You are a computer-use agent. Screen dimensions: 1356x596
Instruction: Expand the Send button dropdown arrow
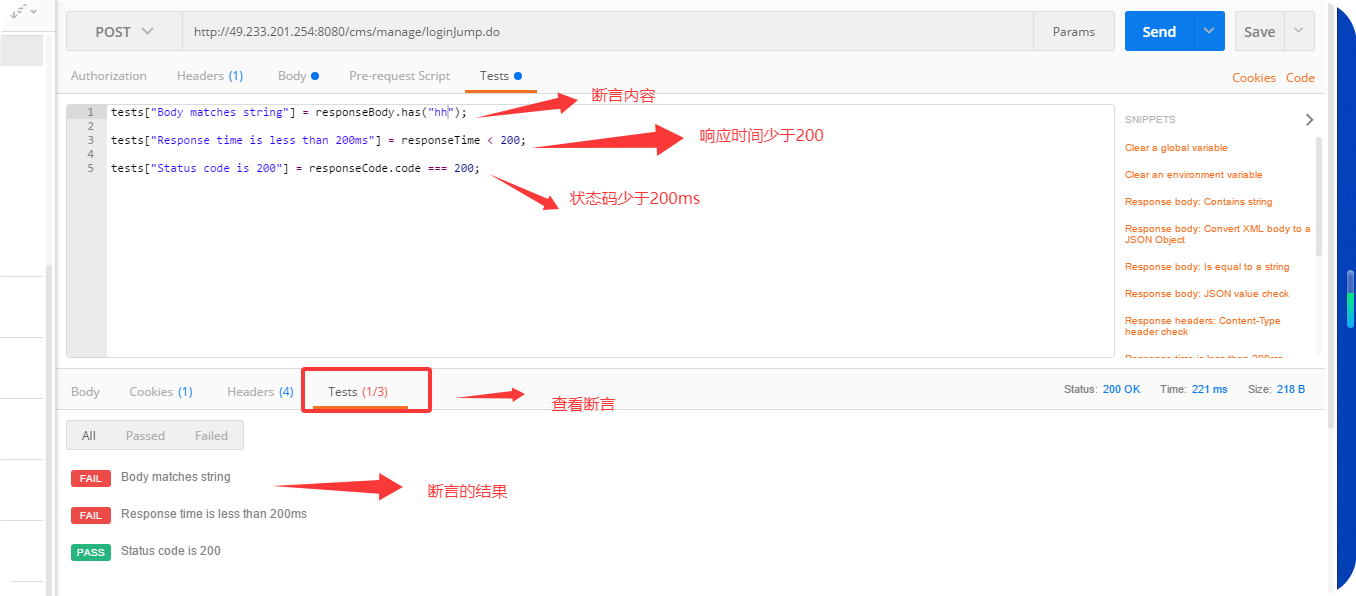pos(1209,32)
